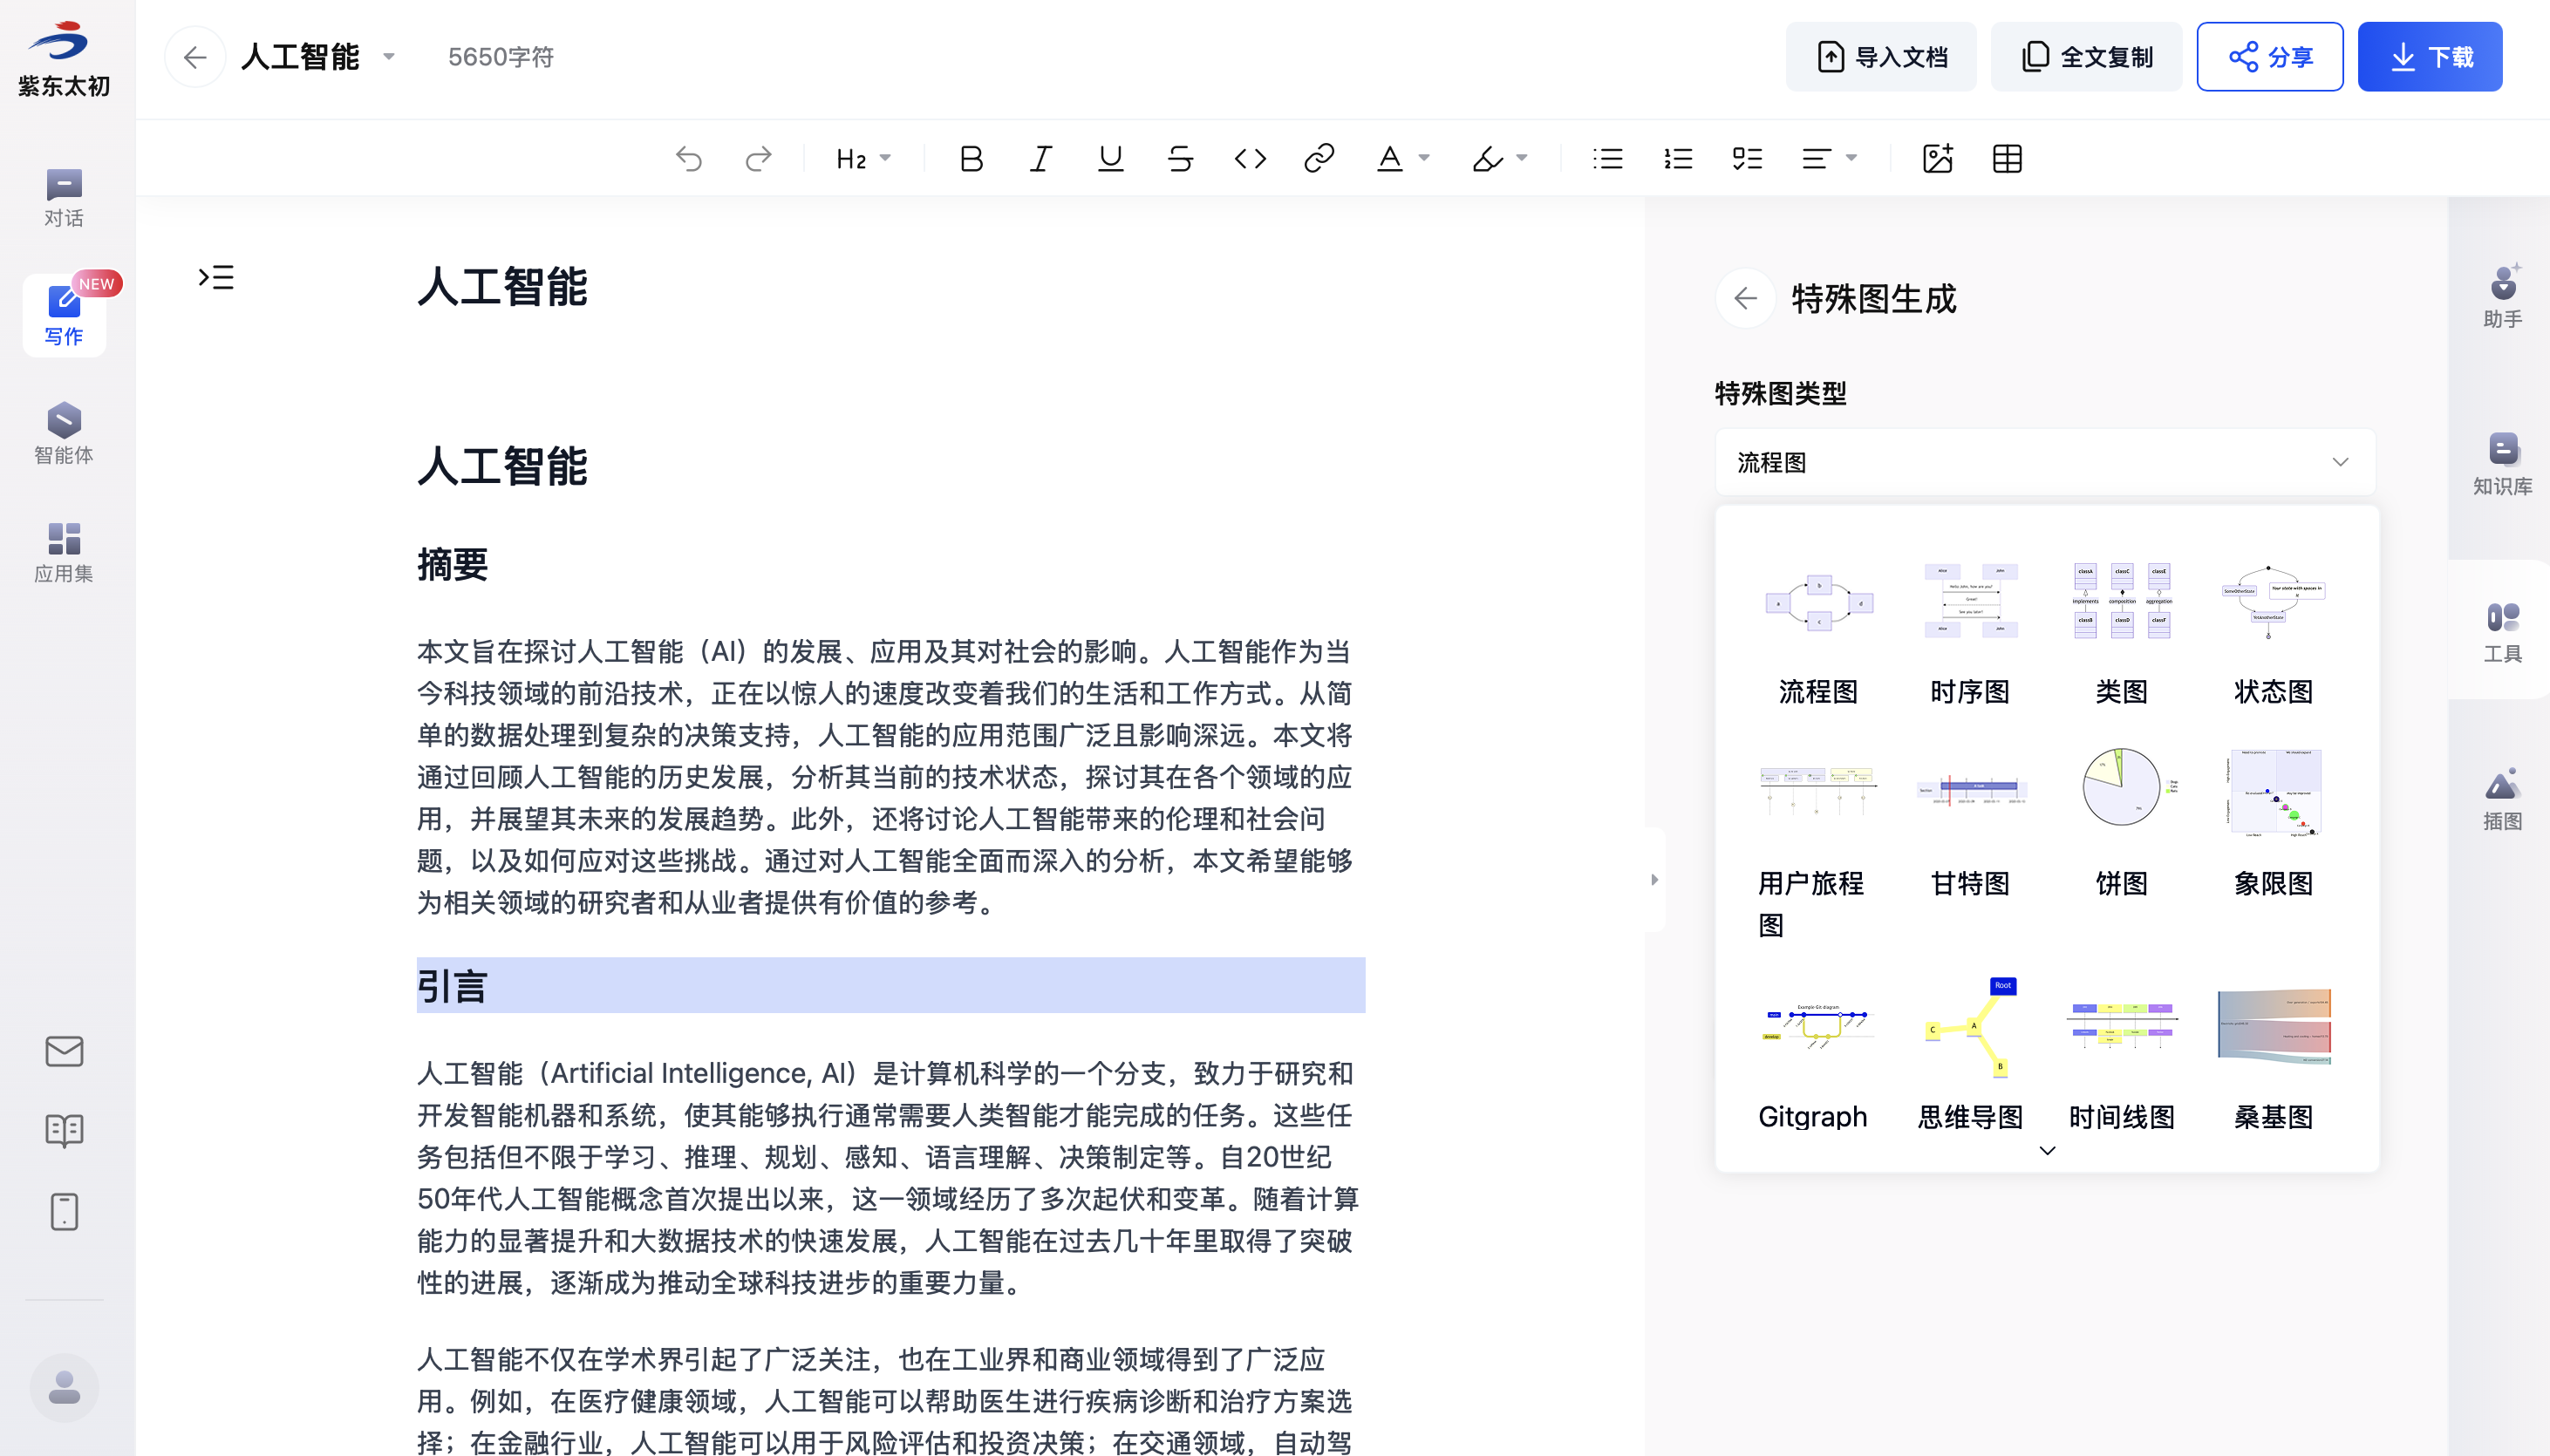
Task: Open the 流程图 chart type dropdown
Action: (x=2044, y=462)
